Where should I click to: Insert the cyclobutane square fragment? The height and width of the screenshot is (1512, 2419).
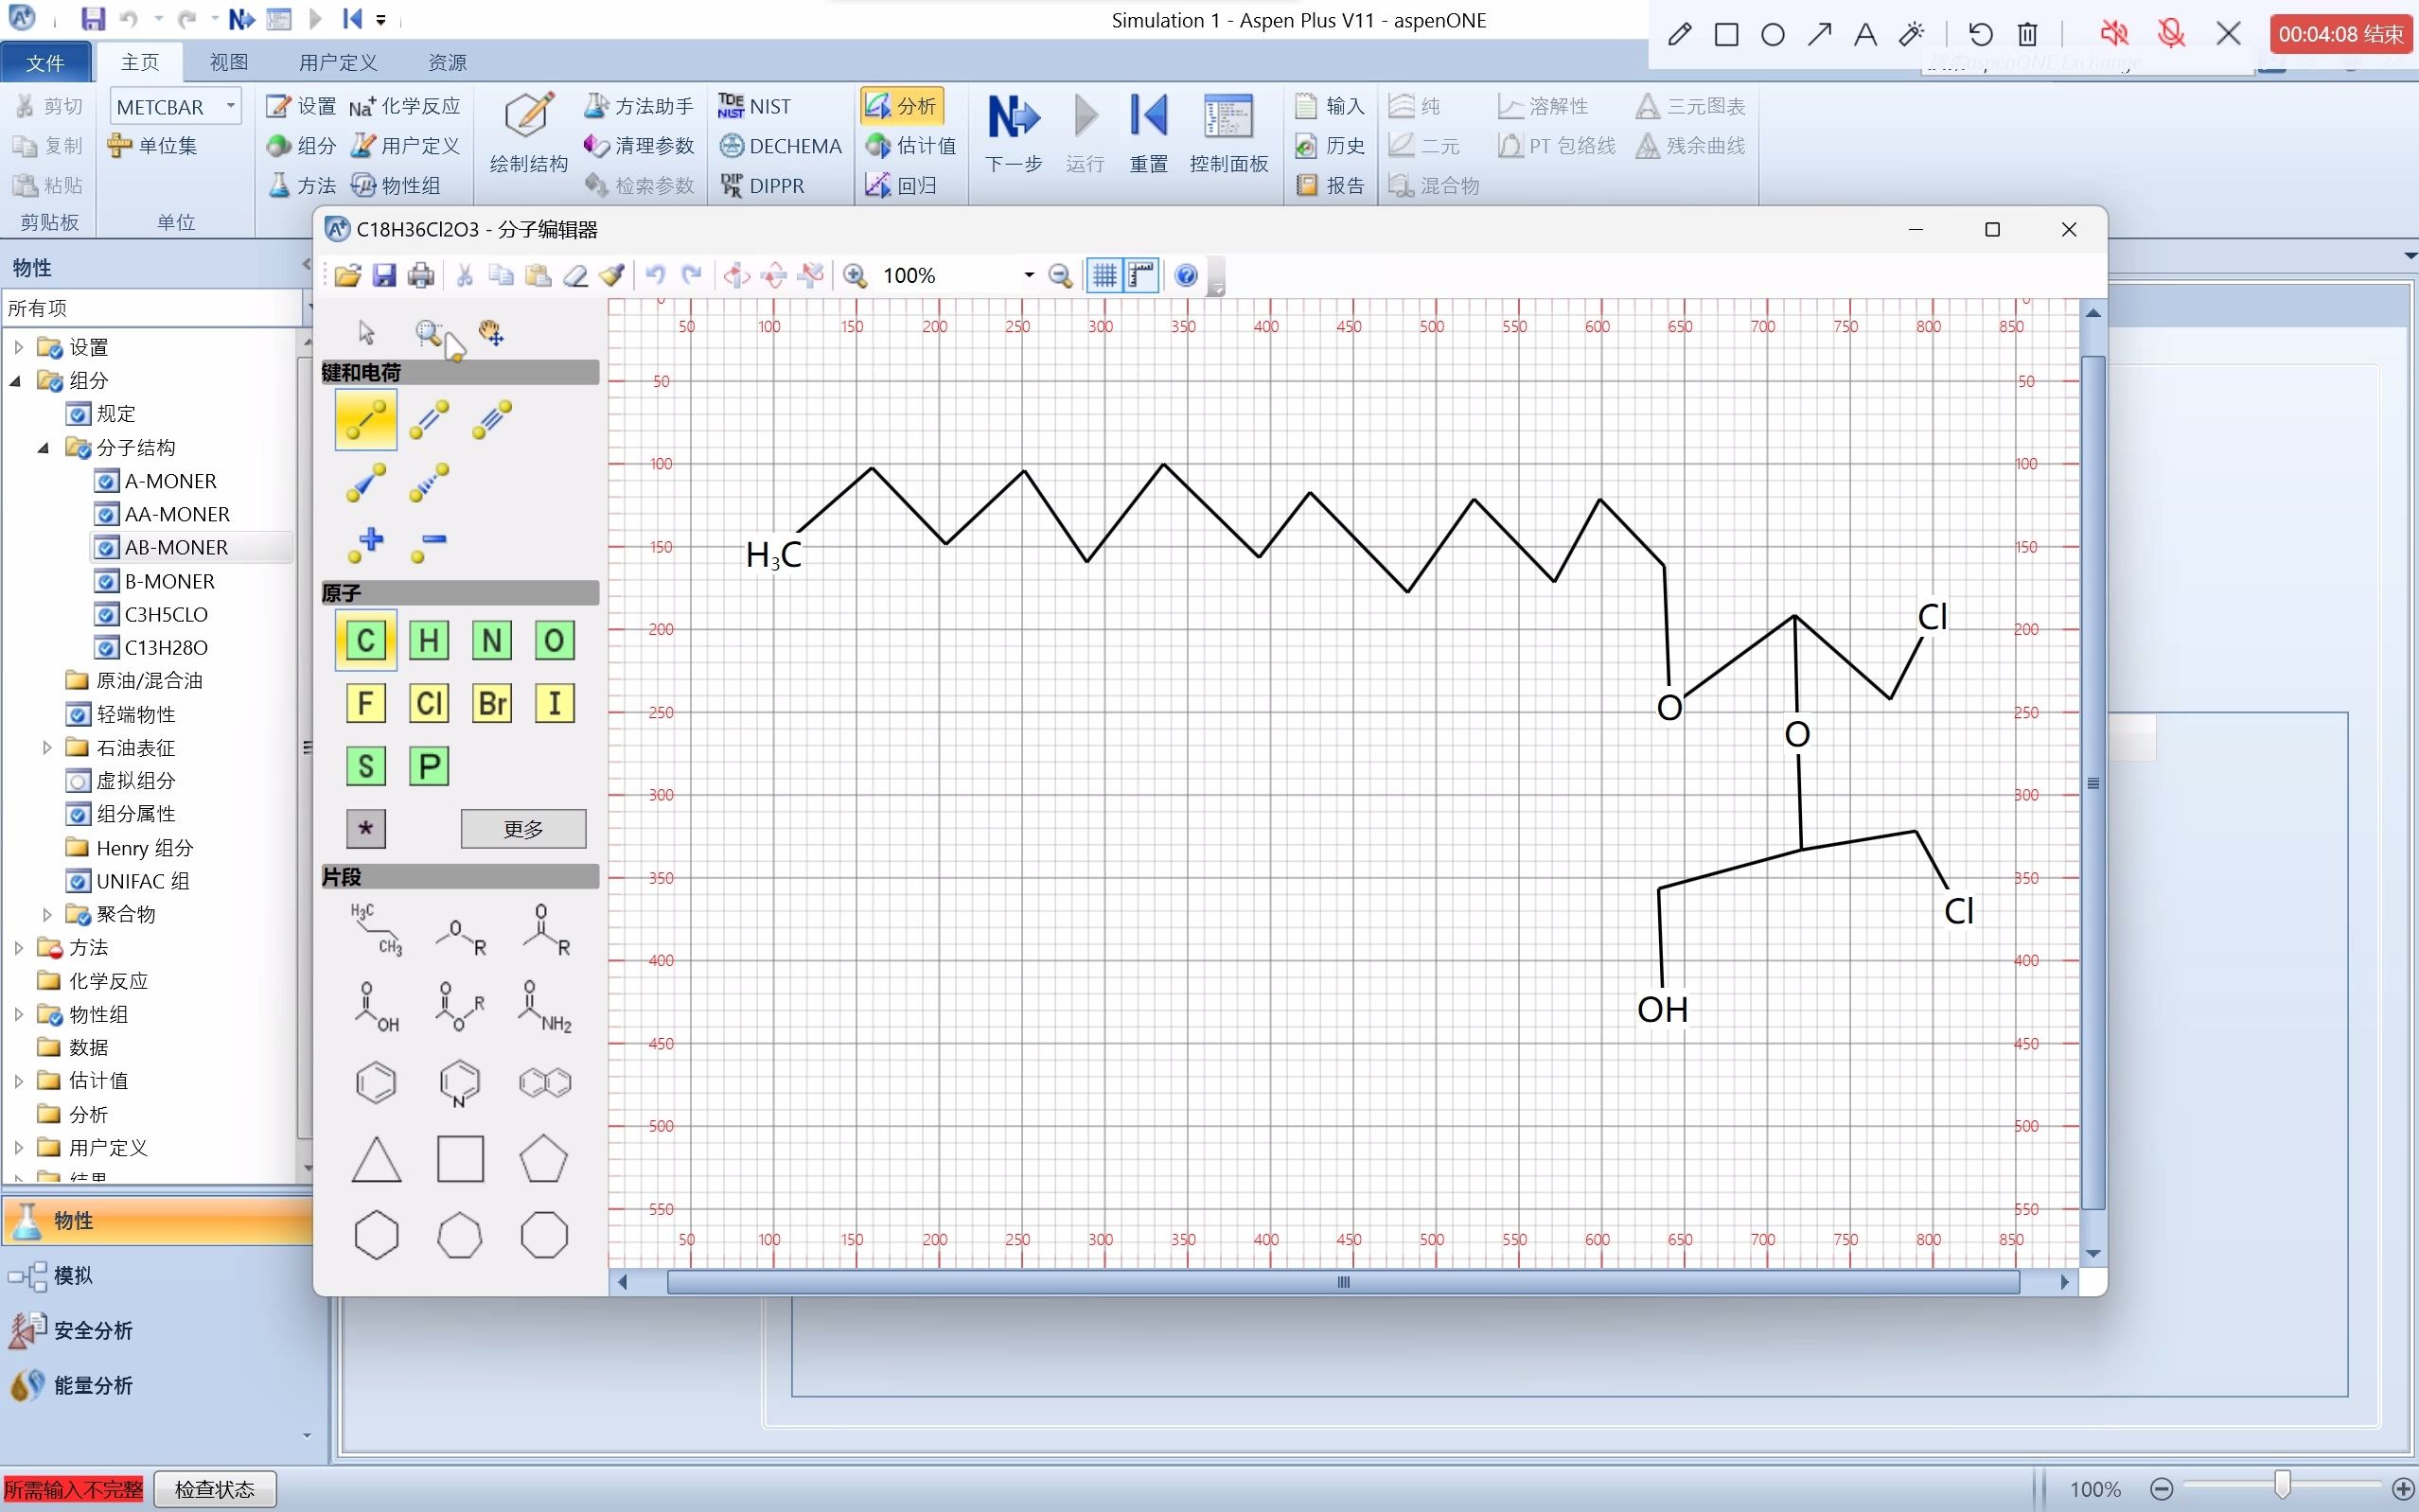click(x=460, y=1159)
